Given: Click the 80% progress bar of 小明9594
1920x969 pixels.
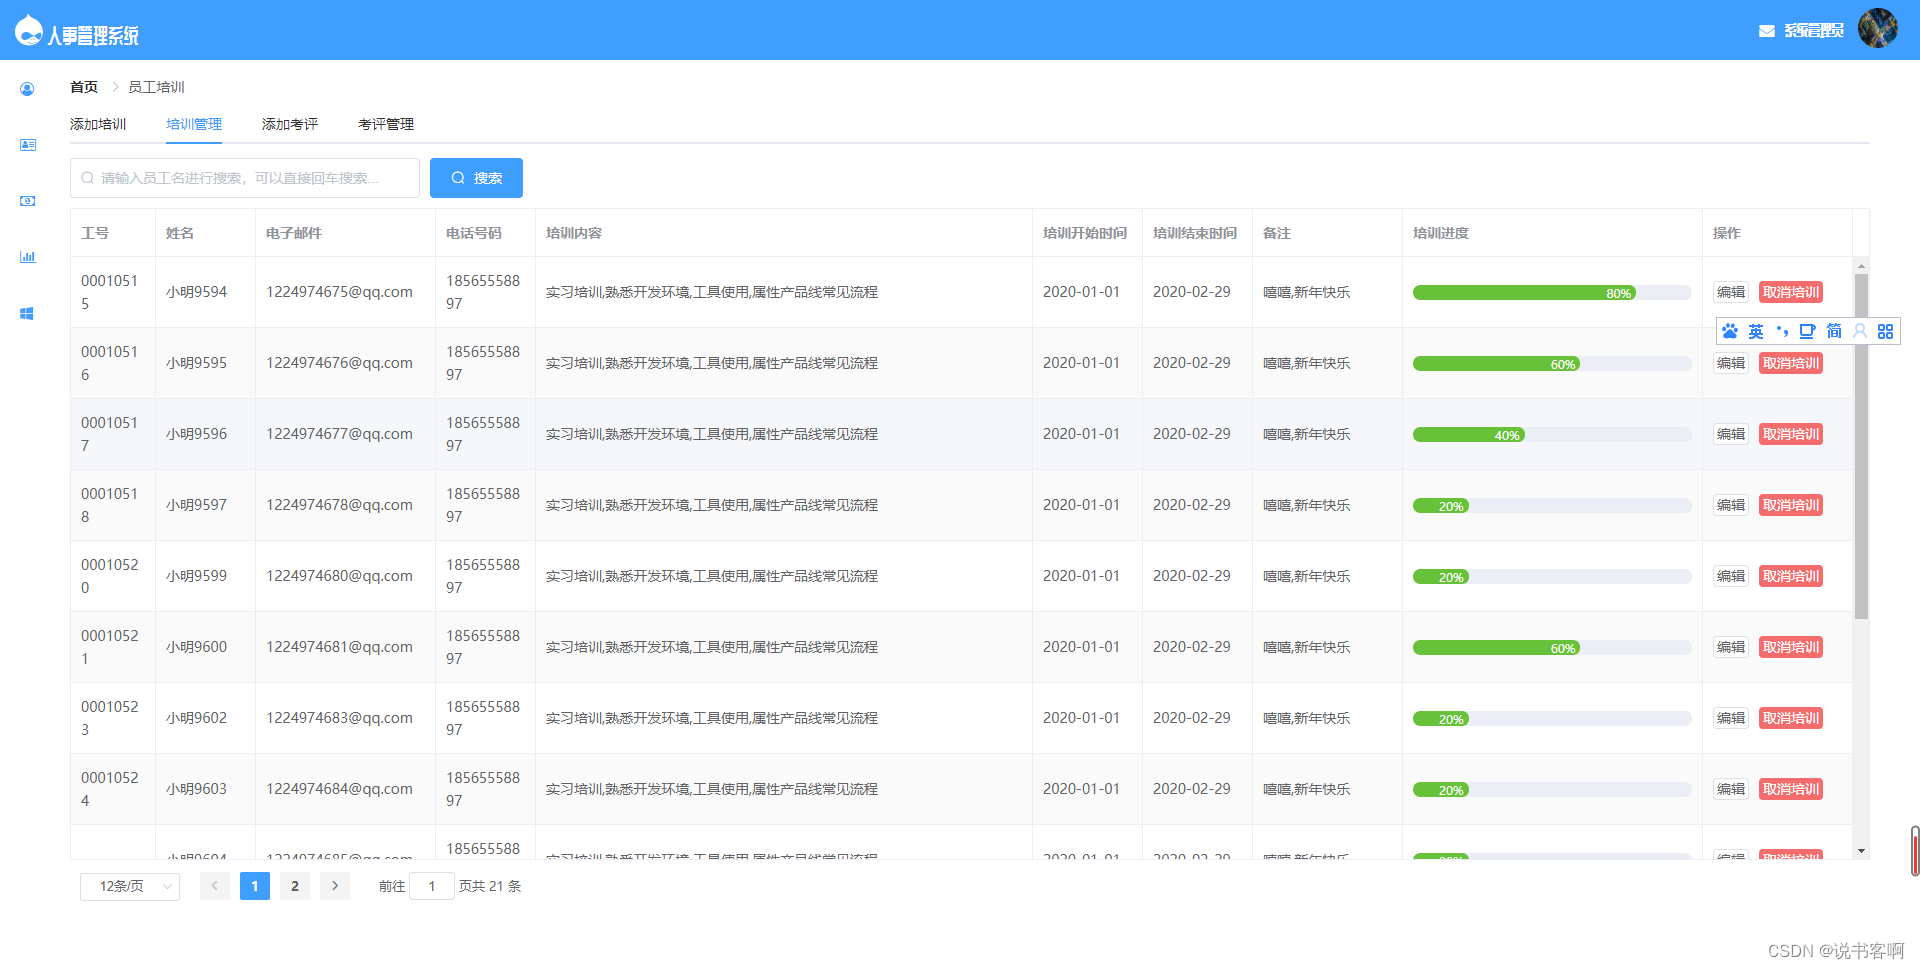Looking at the screenshot, I should [x=1552, y=293].
